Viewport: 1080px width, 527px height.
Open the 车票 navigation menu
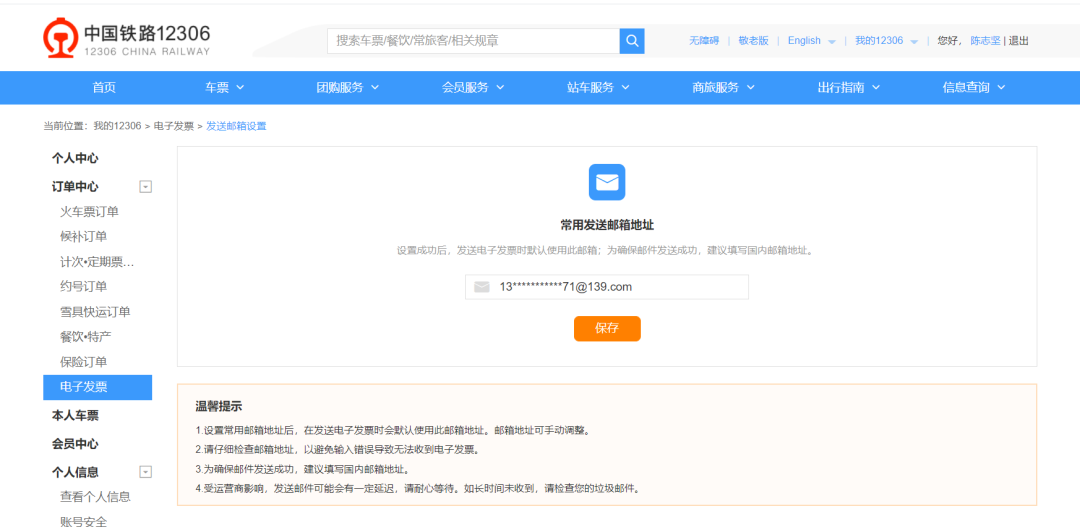pos(225,88)
